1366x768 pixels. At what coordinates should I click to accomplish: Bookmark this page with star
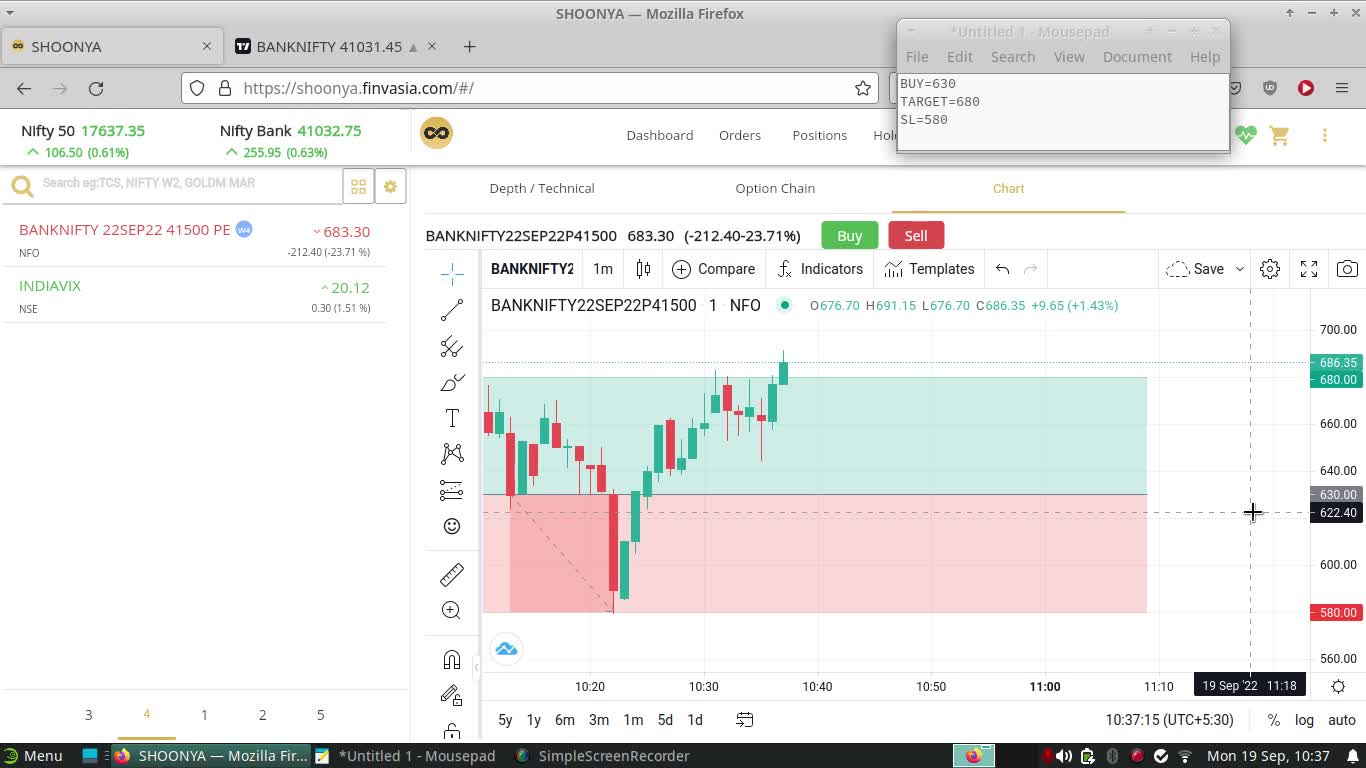click(863, 88)
